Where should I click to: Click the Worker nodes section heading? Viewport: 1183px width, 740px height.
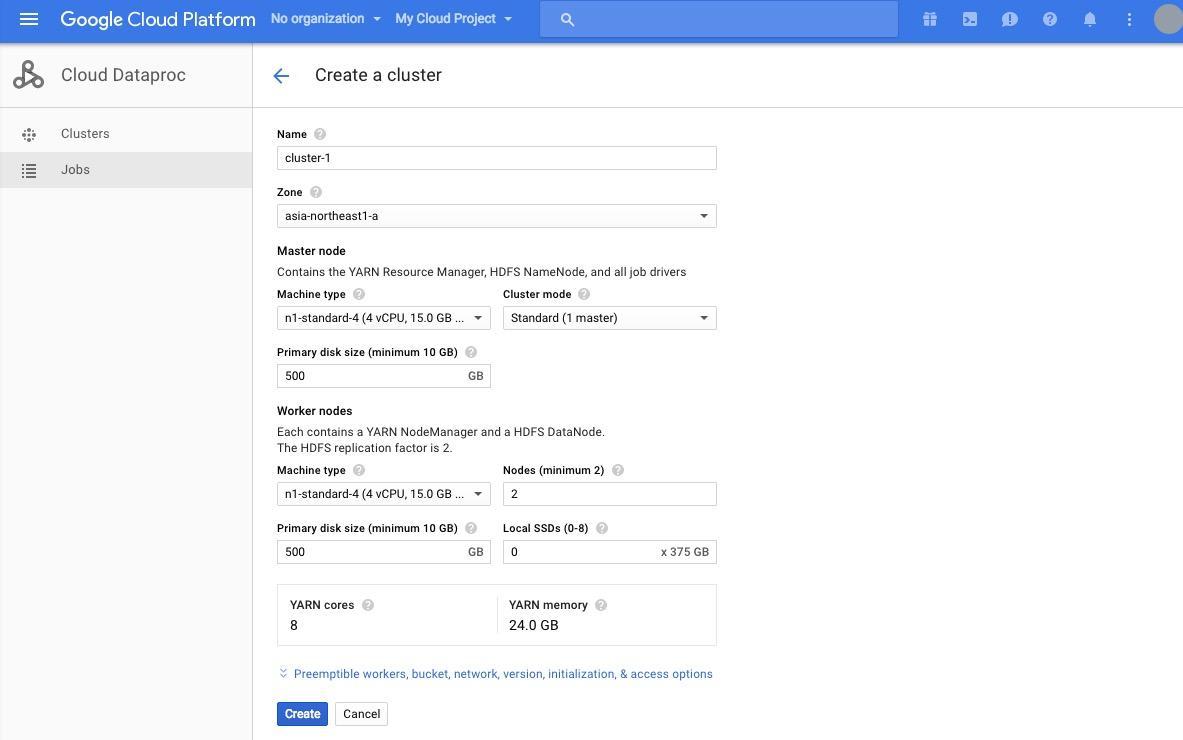(x=315, y=411)
